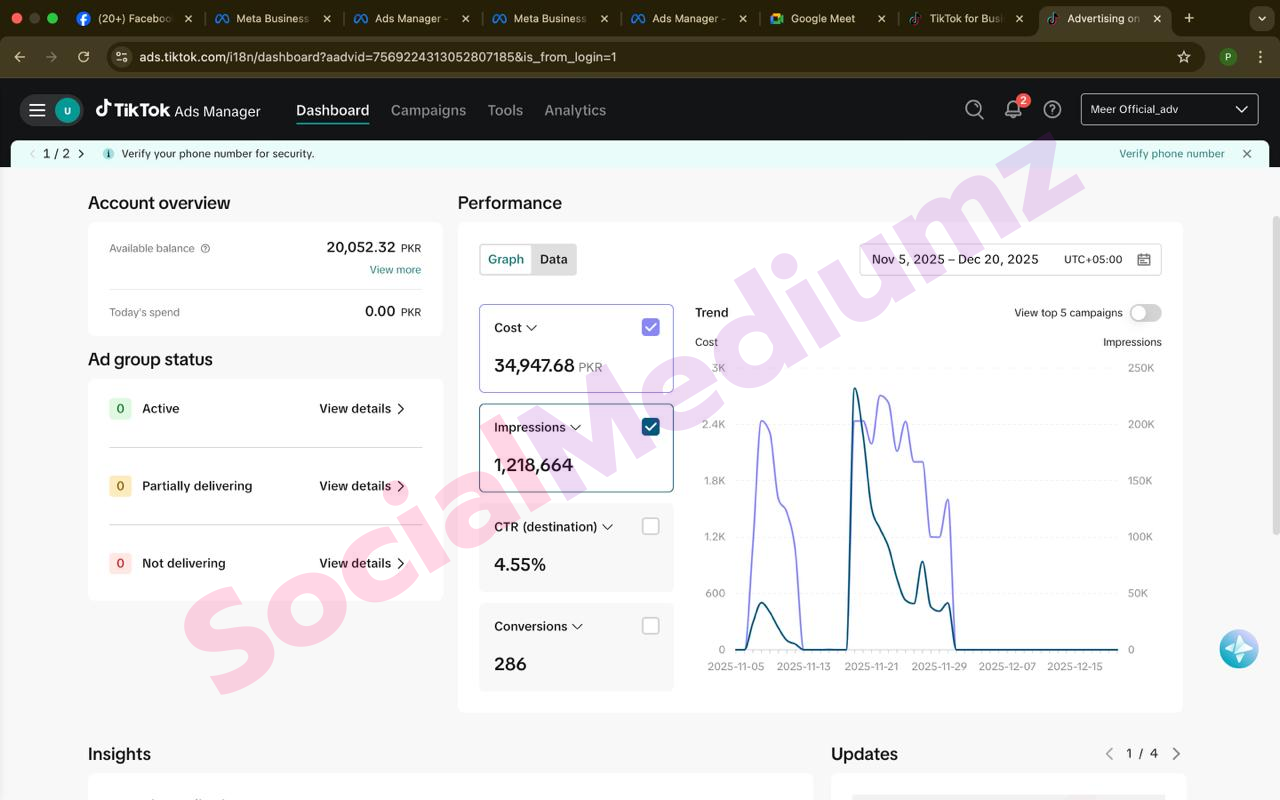This screenshot has height=800, width=1280.
Task: Open the help question mark icon
Action: 1052,110
